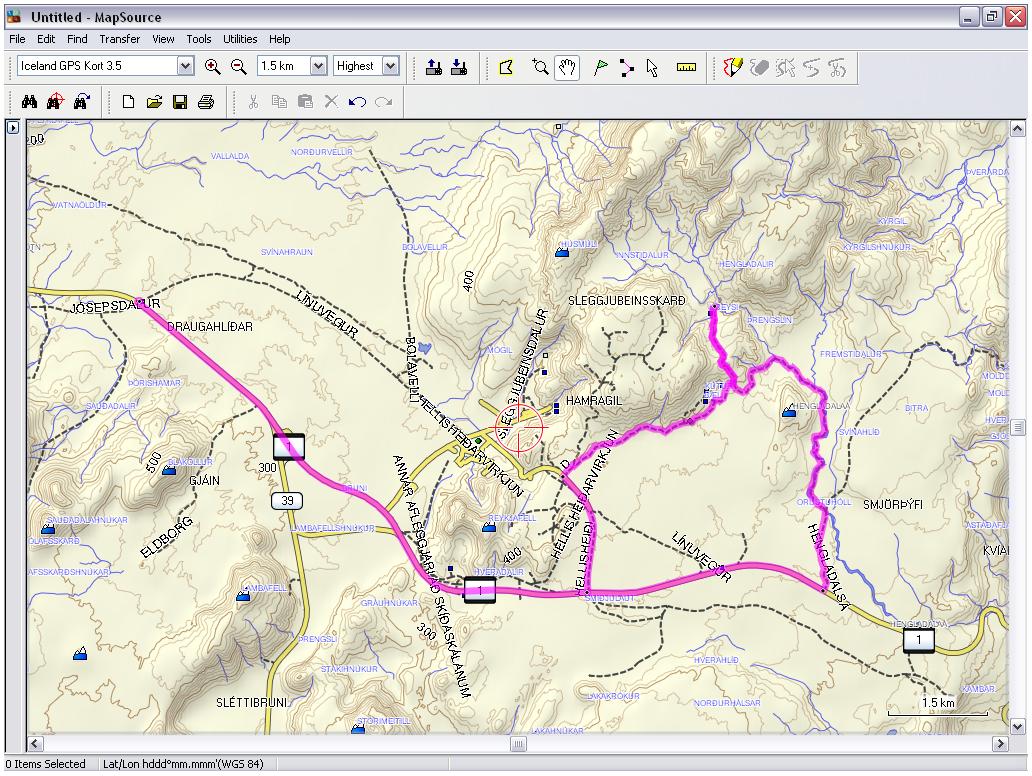Expand the collapsed left side panel
This screenshot has width=1032, height=776.
13,128
